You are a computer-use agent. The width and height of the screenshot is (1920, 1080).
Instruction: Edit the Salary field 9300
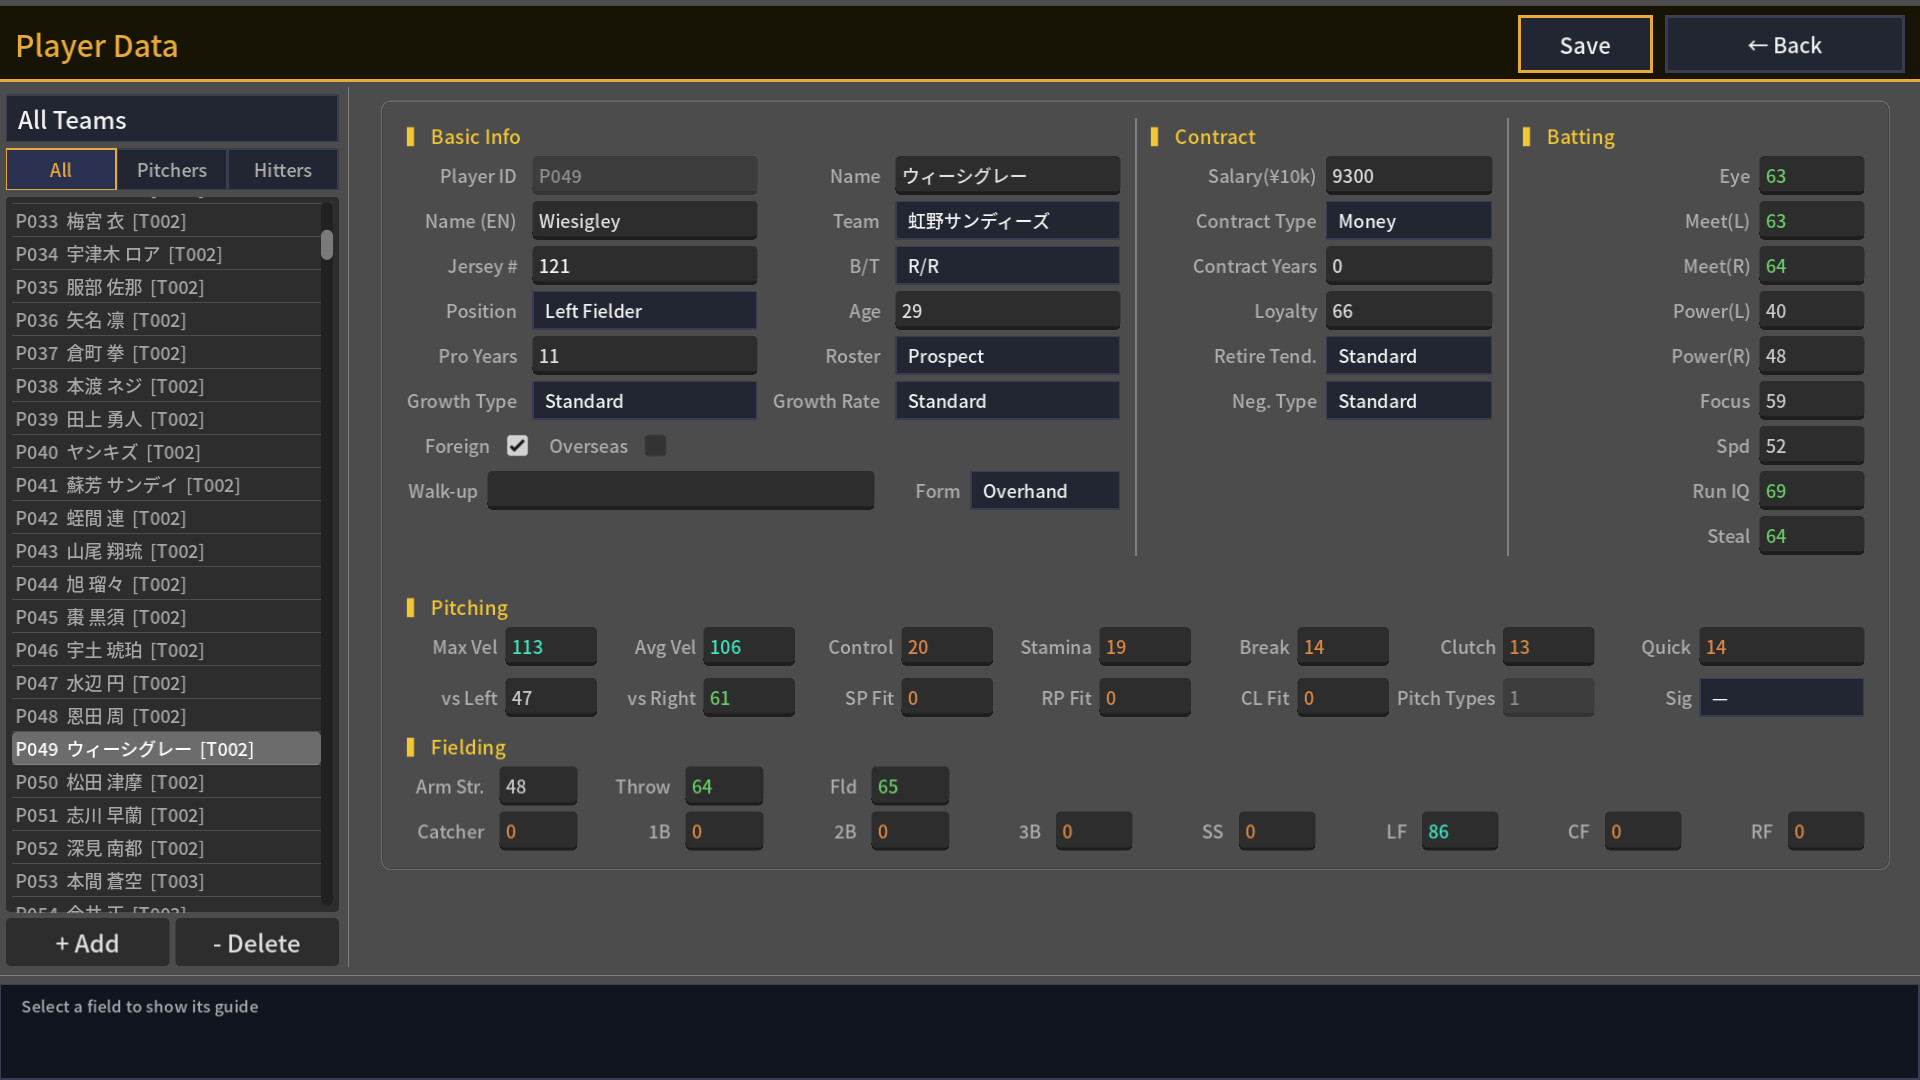click(1408, 176)
